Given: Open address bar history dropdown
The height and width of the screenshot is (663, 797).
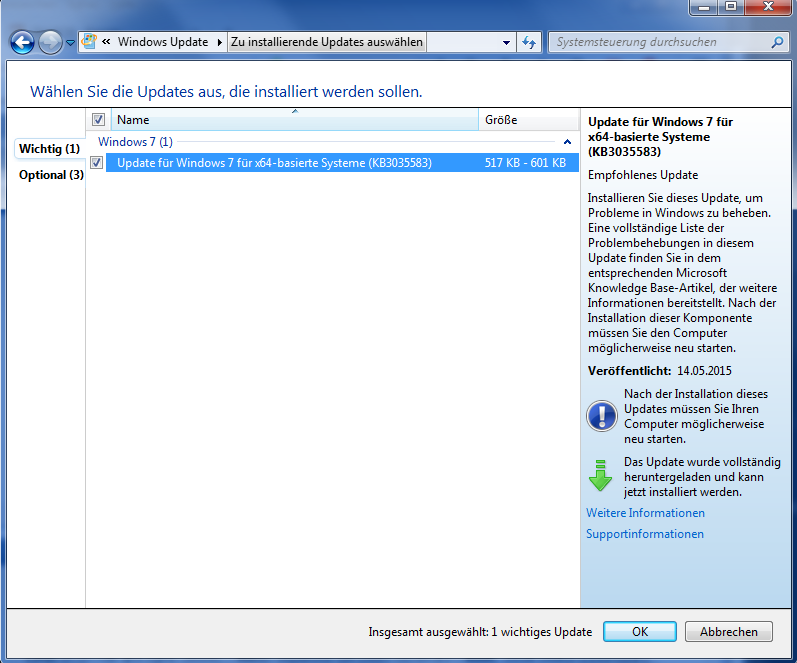Looking at the screenshot, I should point(506,43).
